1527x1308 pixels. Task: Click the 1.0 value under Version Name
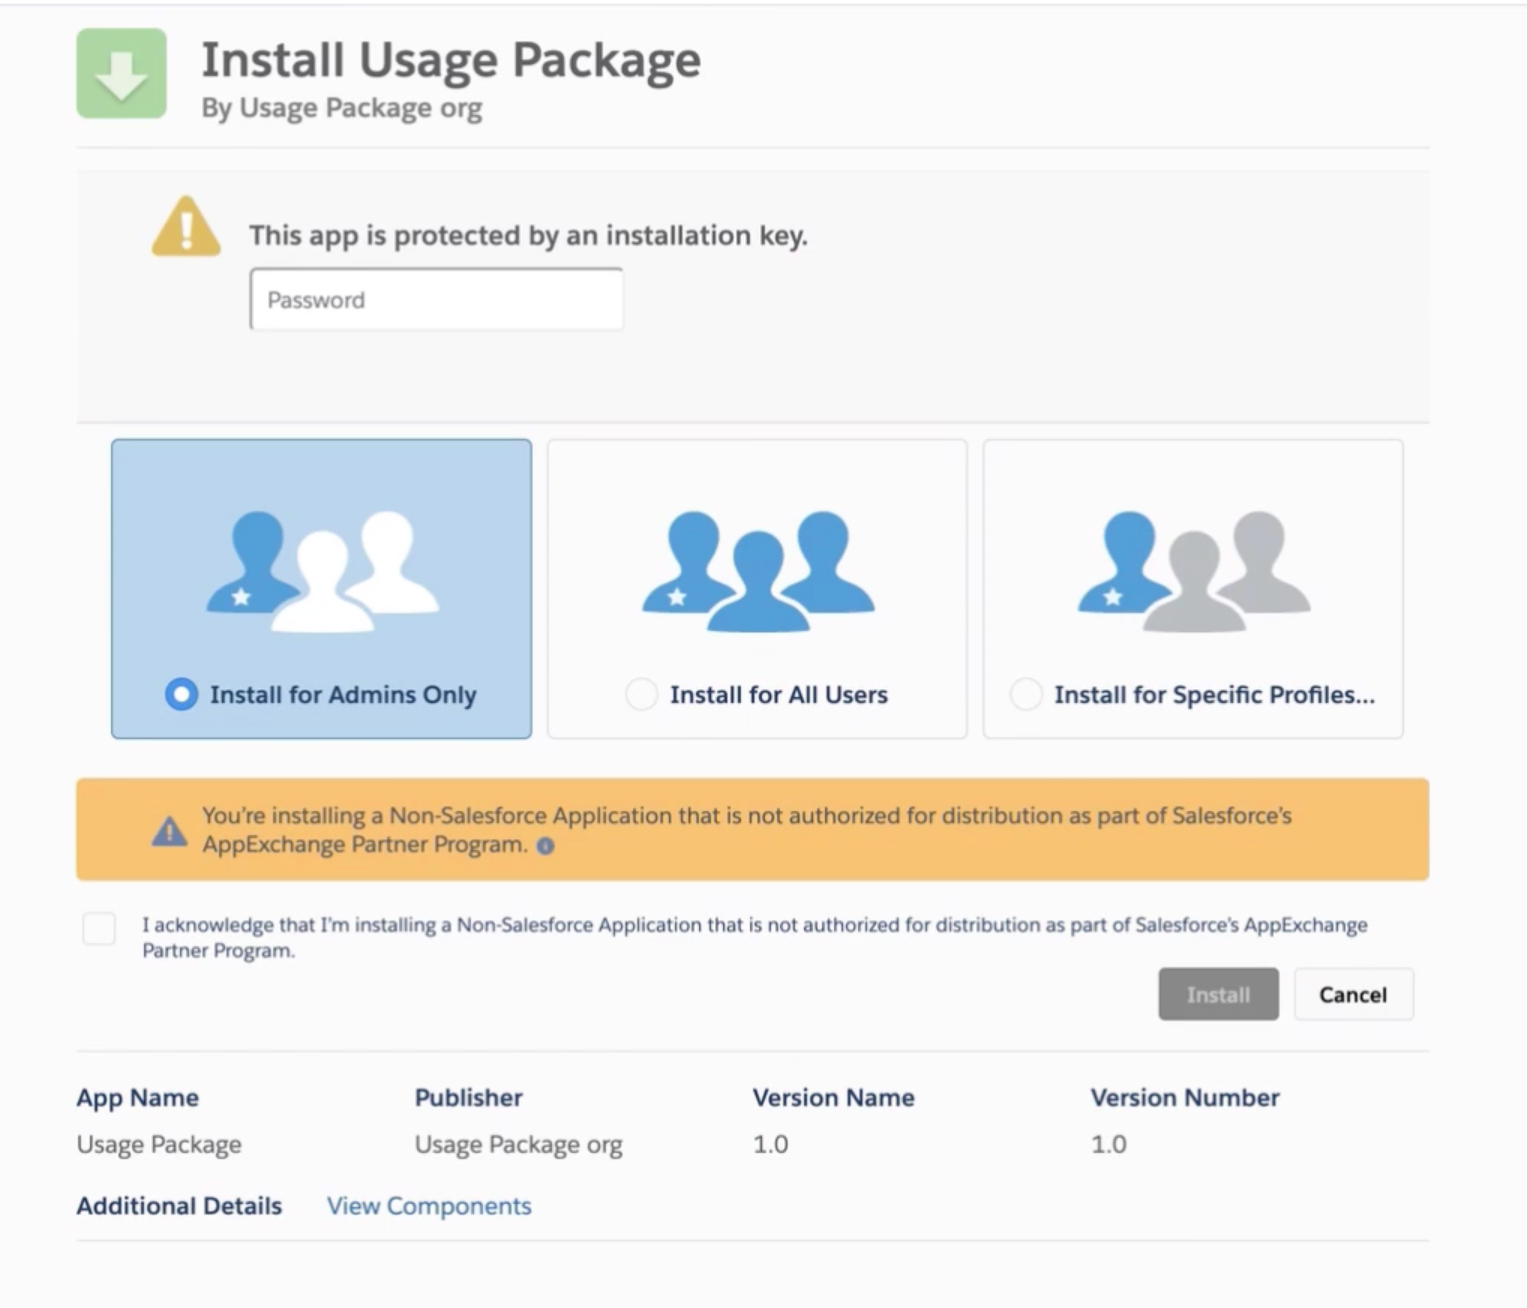(771, 1144)
